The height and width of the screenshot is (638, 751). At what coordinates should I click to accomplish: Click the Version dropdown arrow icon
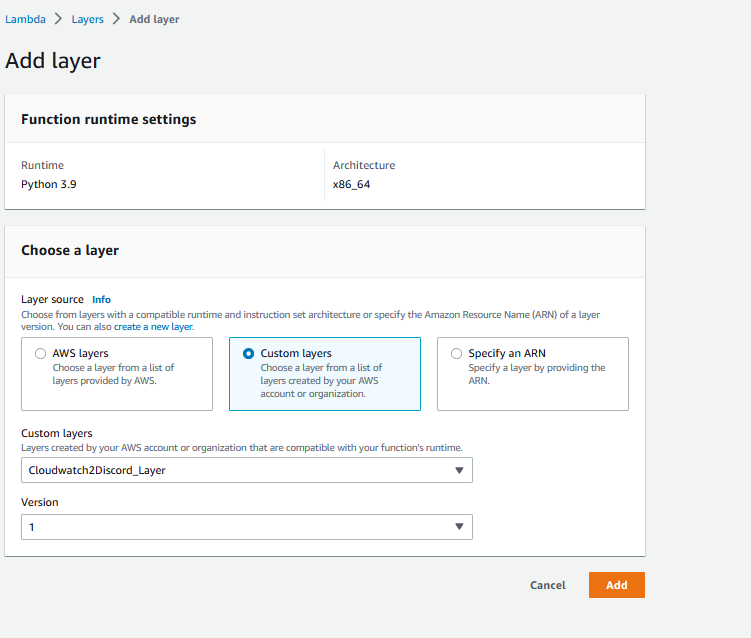(459, 527)
